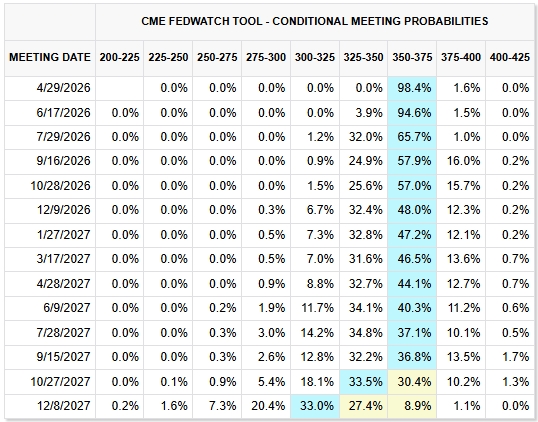This screenshot has width=538, height=422.
Task: Click the 65.7% cell for 7/29/2026
Action: (x=412, y=137)
